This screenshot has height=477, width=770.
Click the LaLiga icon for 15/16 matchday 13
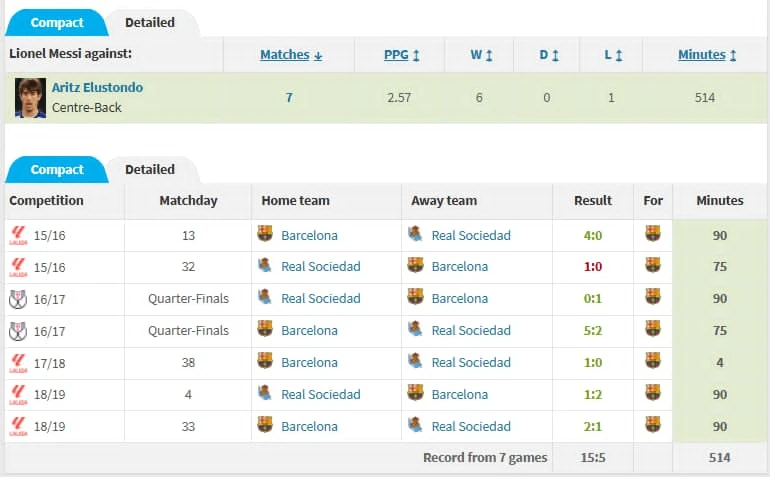click(18, 235)
